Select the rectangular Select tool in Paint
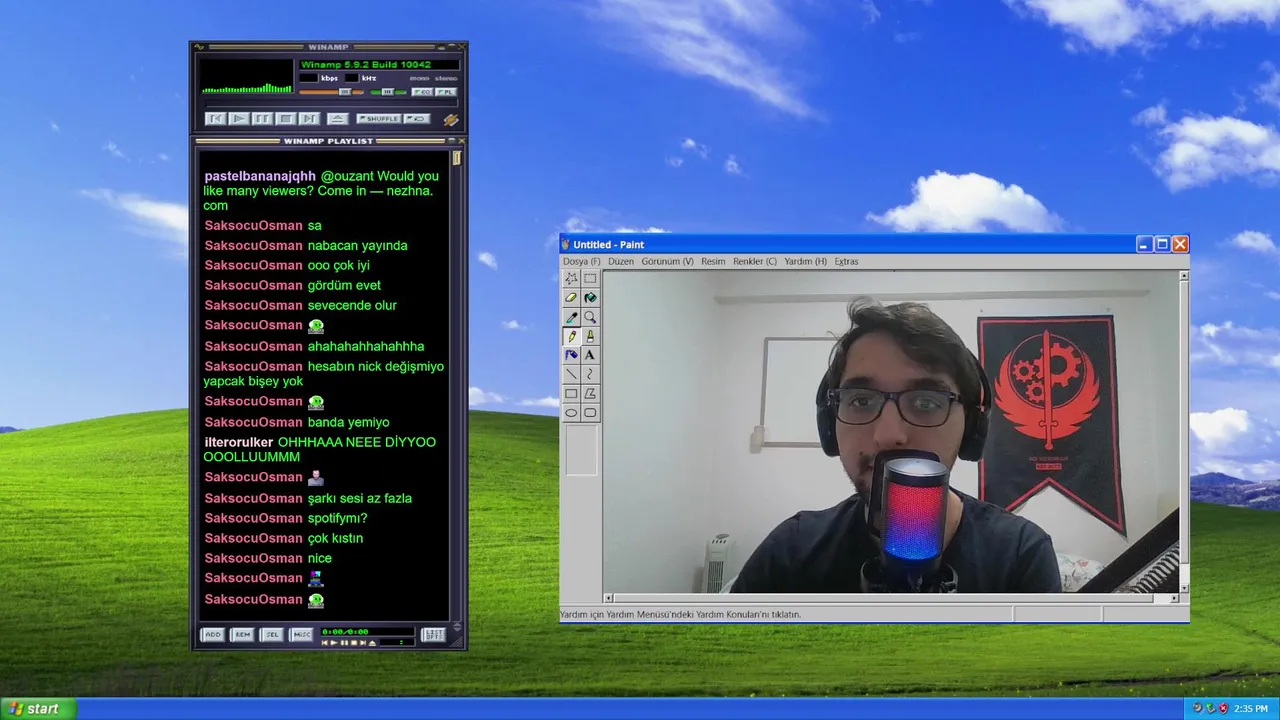The image size is (1280, 720). coord(590,279)
